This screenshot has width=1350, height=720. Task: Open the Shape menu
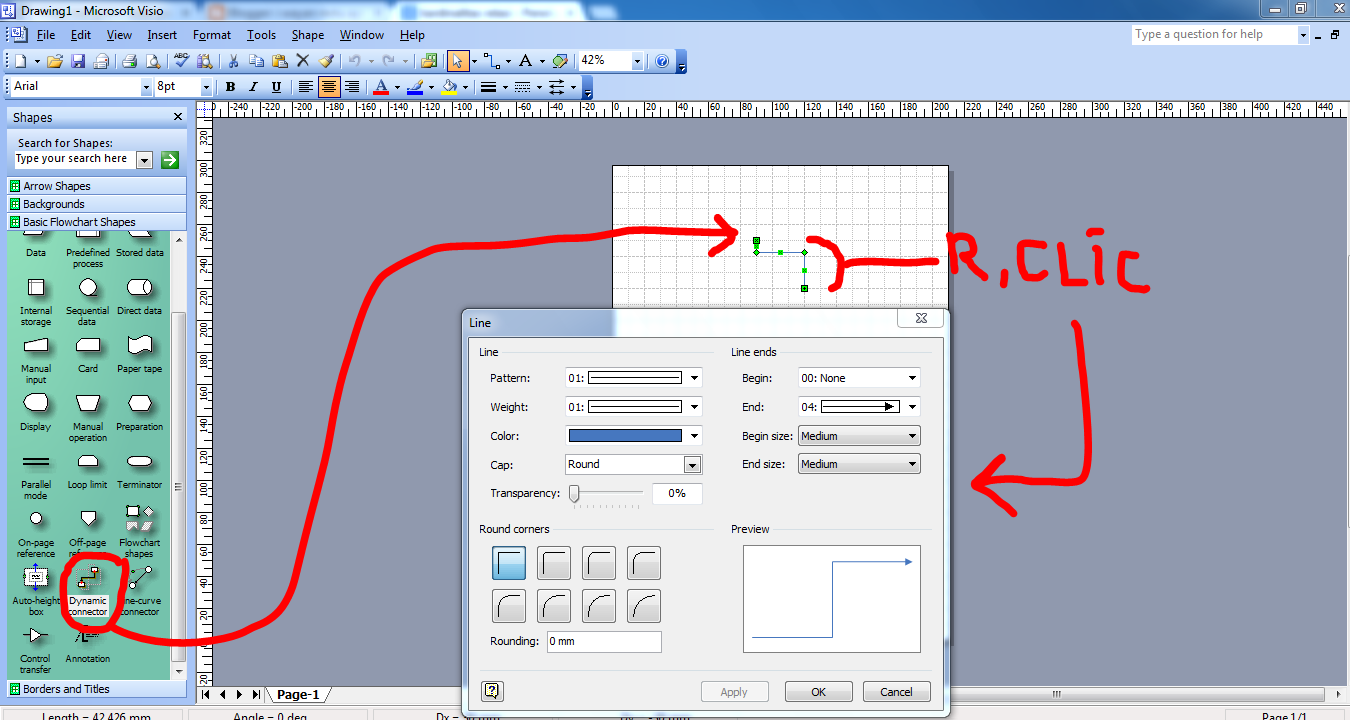tap(308, 35)
